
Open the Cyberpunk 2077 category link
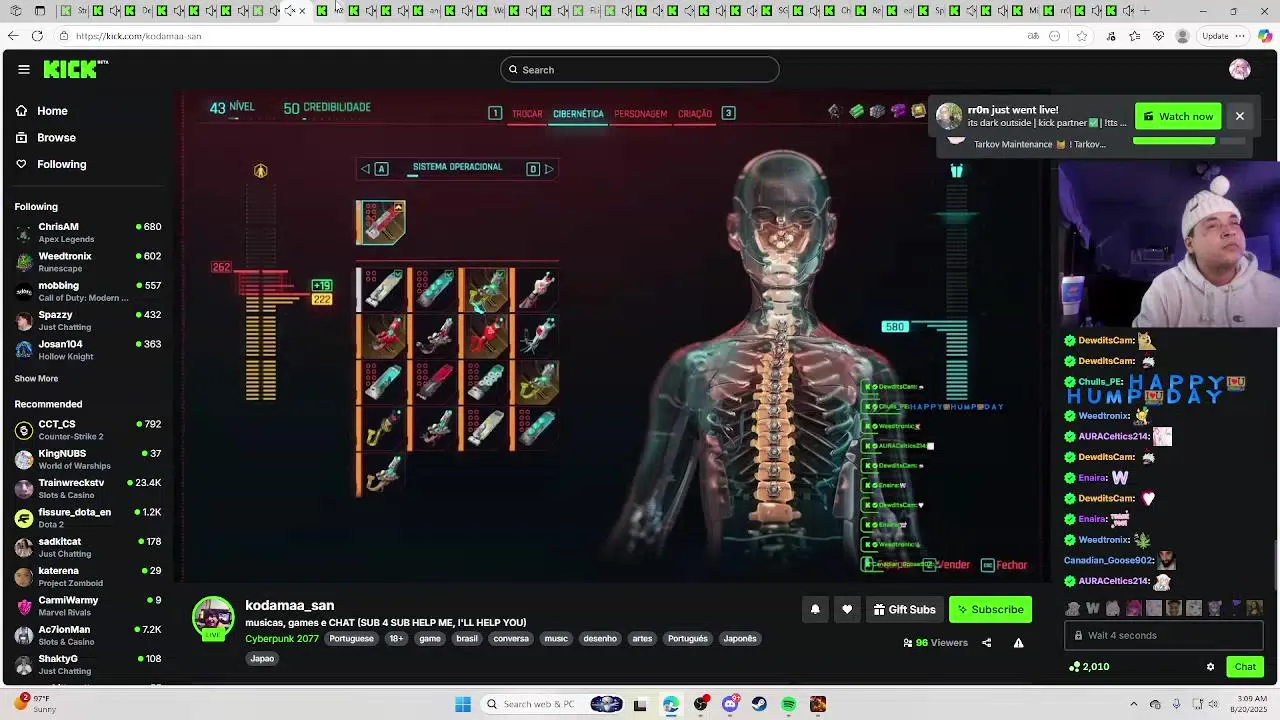(282, 638)
